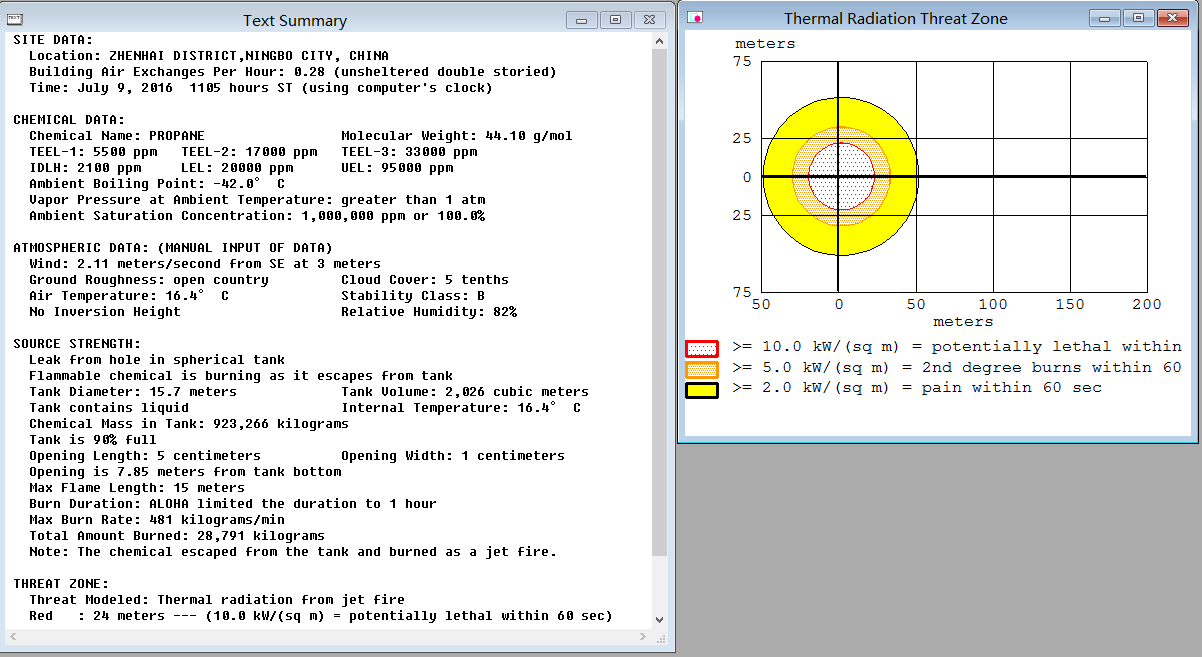Viewport: 1202px width, 657px height.
Task: Click 'UEL: 95000 ppm' value
Action: point(397,168)
